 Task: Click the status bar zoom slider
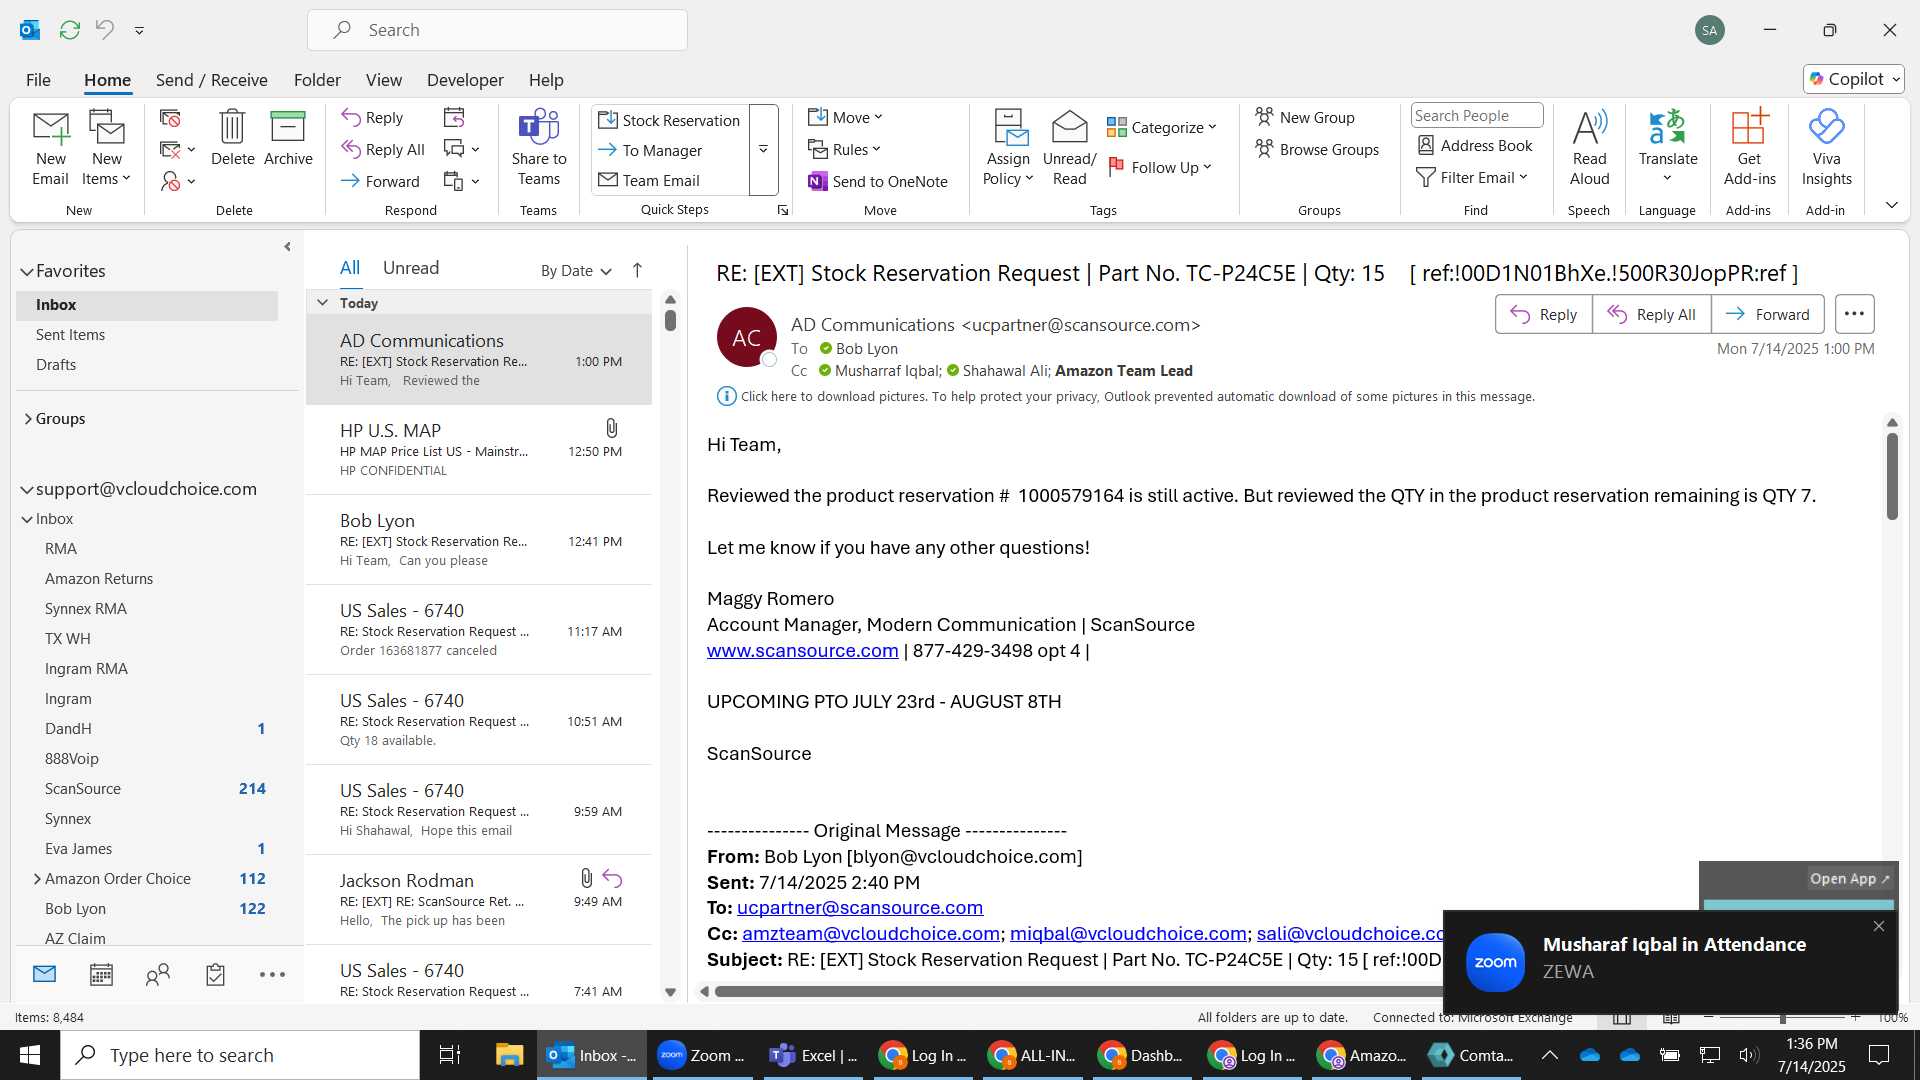tap(1782, 1017)
